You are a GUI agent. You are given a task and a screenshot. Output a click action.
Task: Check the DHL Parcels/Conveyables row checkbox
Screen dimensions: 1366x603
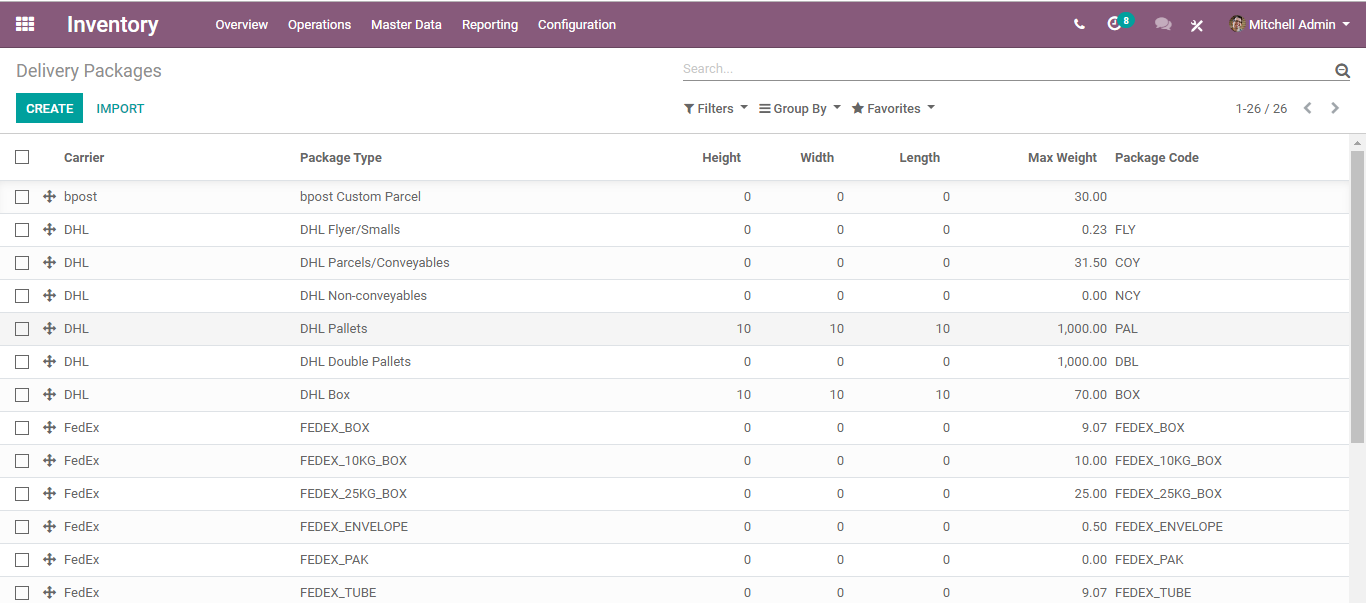tap(22, 263)
